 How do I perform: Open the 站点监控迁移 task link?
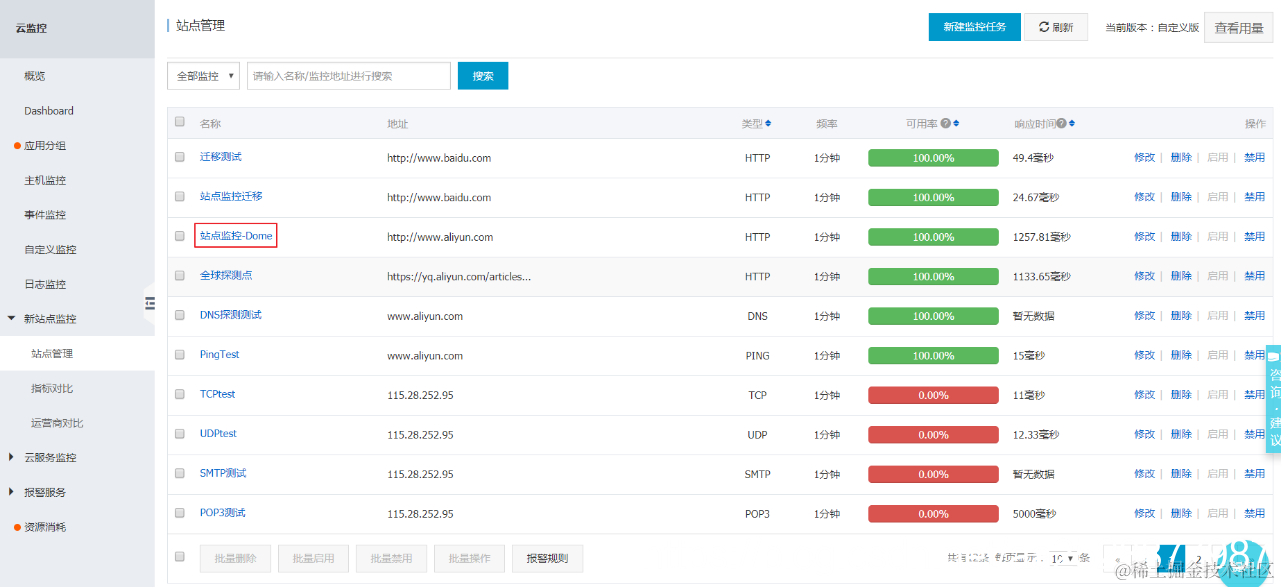pos(231,197)
